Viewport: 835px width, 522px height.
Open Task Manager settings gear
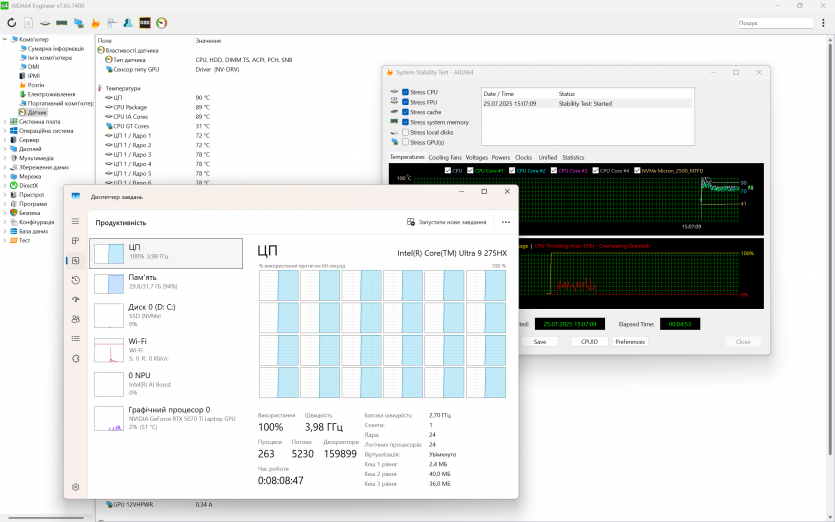[75, 487]
